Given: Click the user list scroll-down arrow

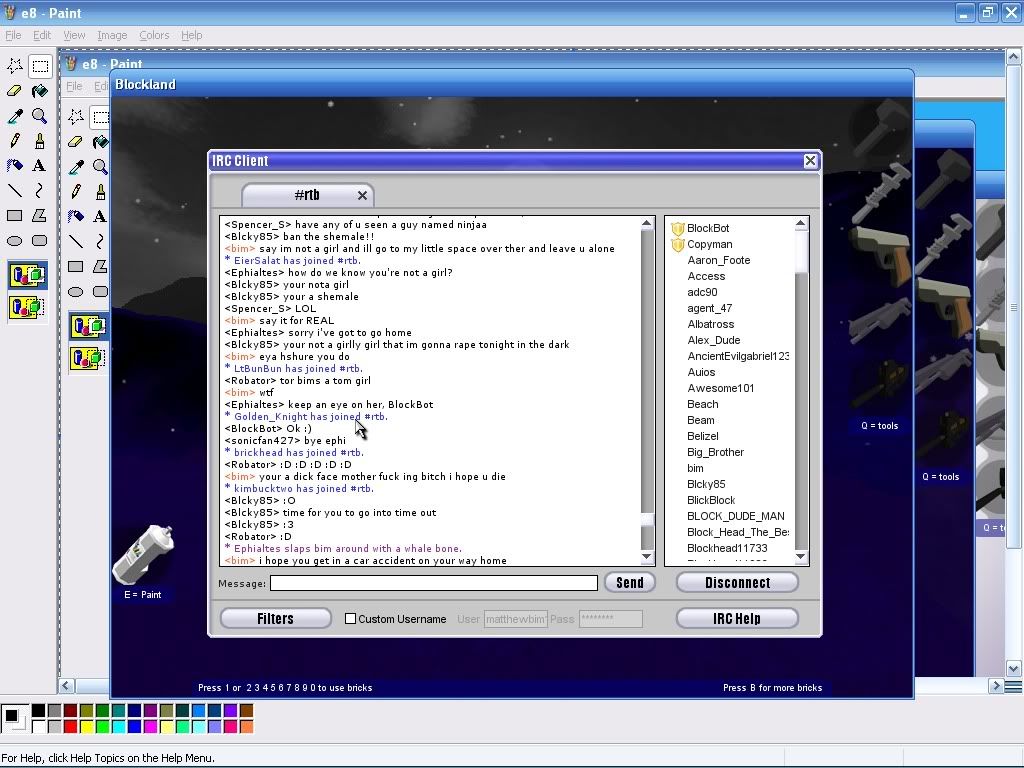Looking at the screenshot, I should point(801,557).
